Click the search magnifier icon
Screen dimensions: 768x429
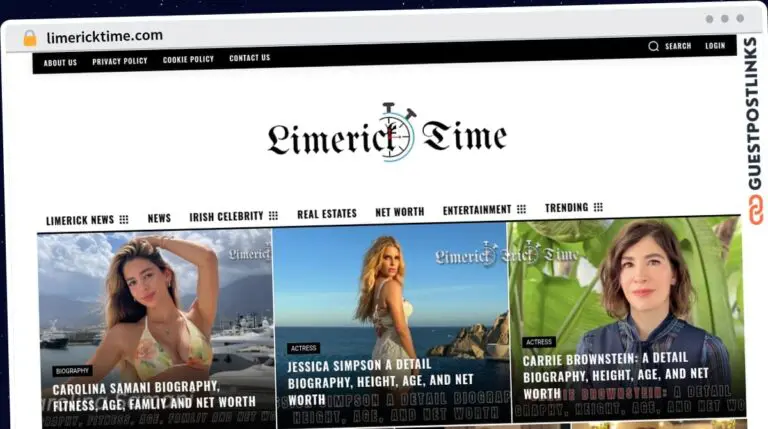click(653, 46)
